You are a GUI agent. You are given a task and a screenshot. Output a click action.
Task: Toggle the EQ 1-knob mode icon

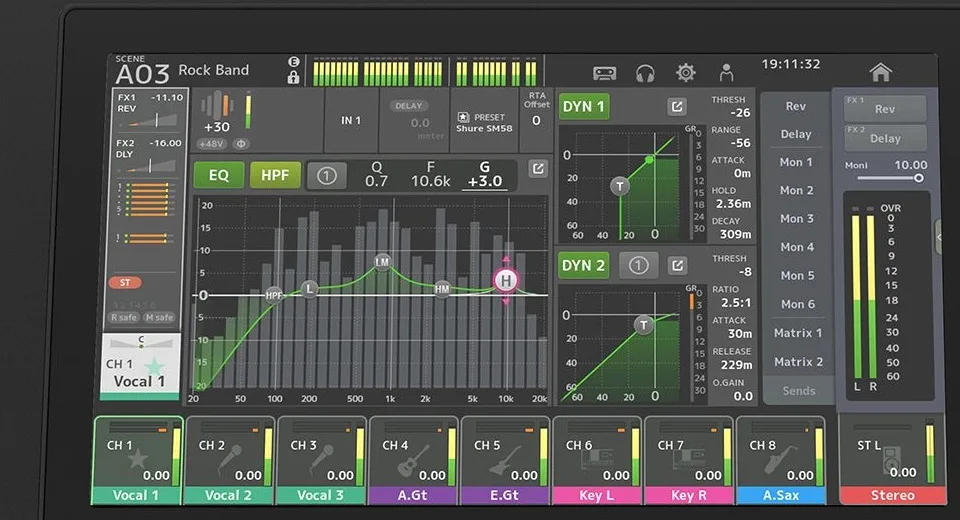pos(327,176)
